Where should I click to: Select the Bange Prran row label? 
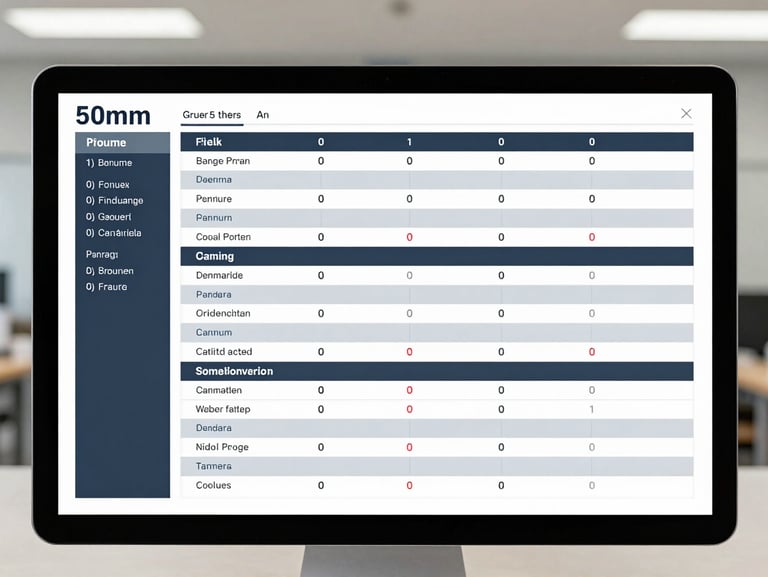[x=223, y=161]
